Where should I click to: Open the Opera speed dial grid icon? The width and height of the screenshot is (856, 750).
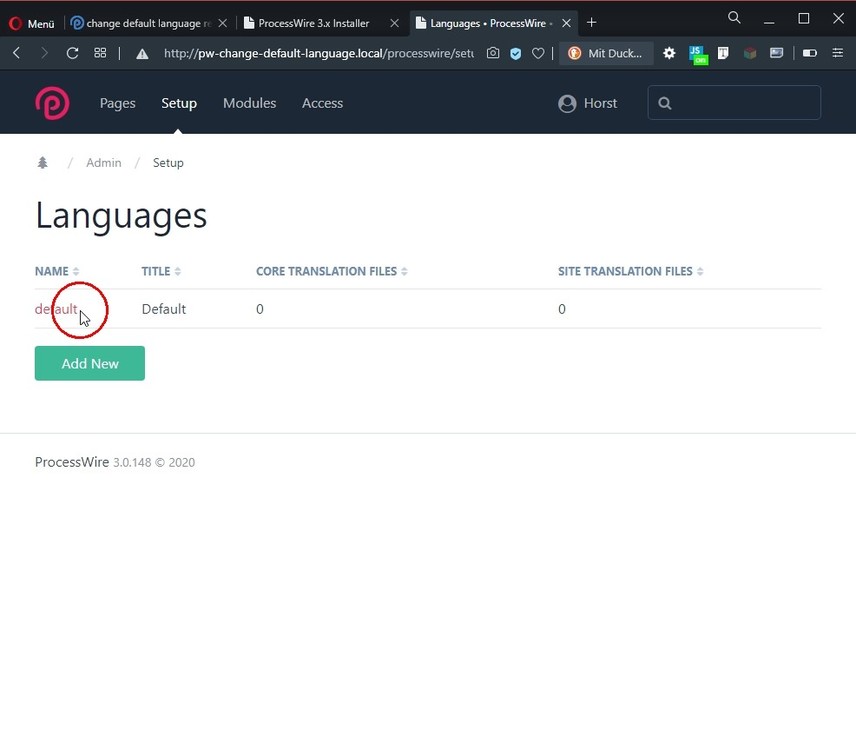100,53
